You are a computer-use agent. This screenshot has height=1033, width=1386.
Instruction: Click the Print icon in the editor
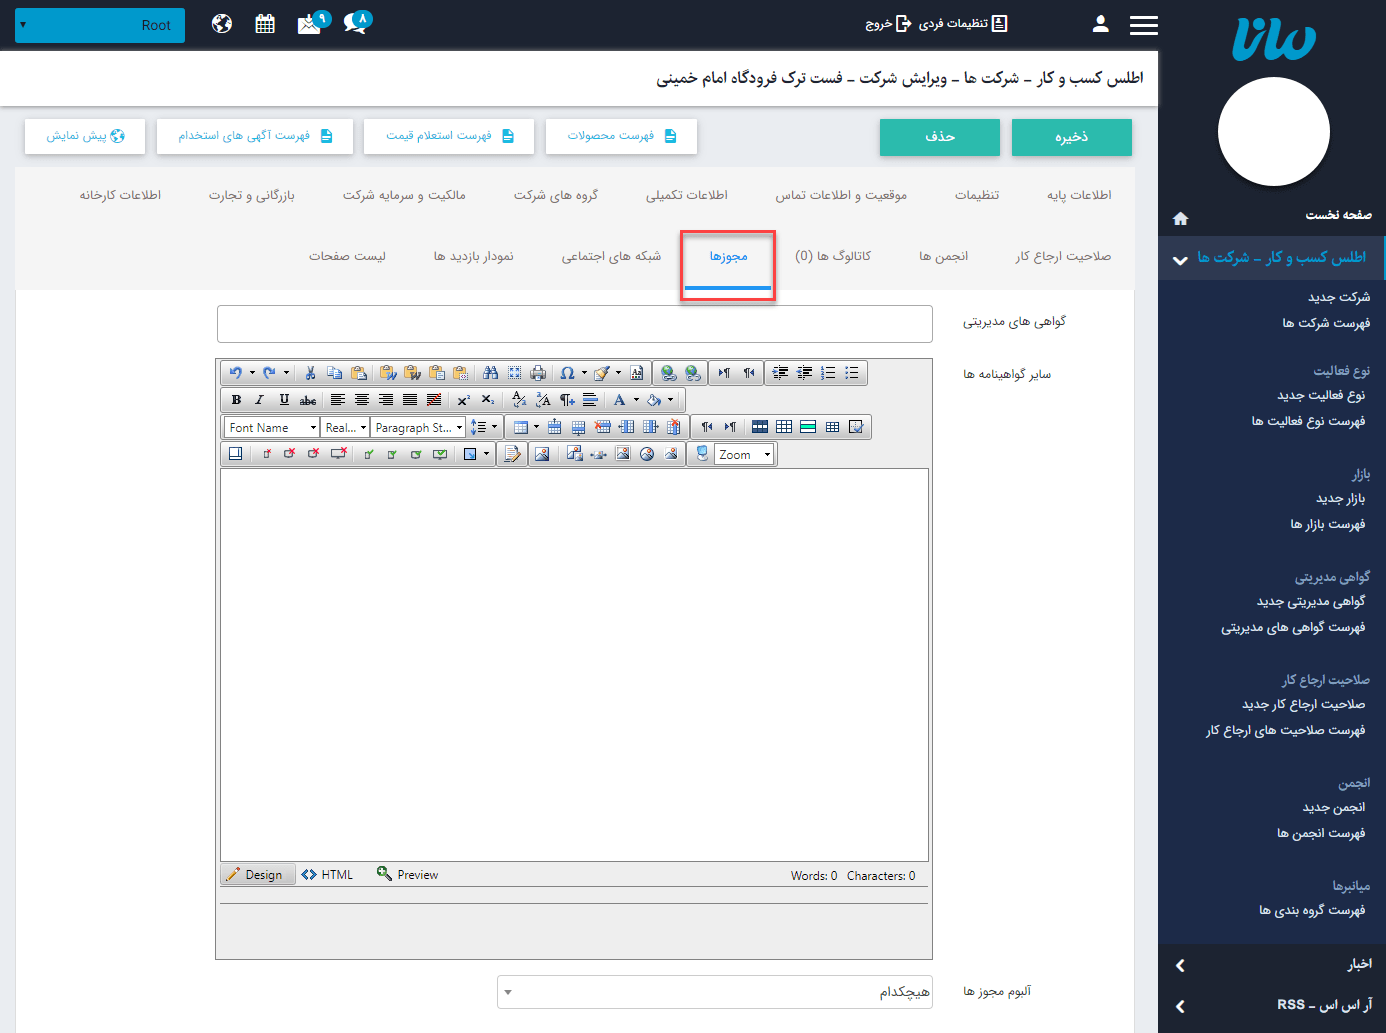(x=538, y=373)
